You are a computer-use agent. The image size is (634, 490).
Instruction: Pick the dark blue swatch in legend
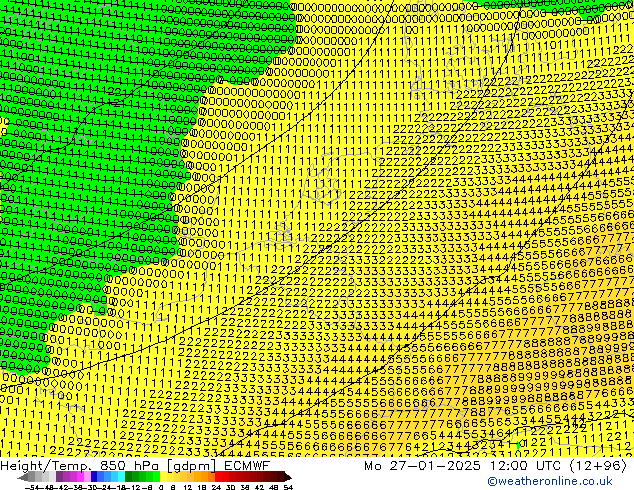click(x=94, y=477)
